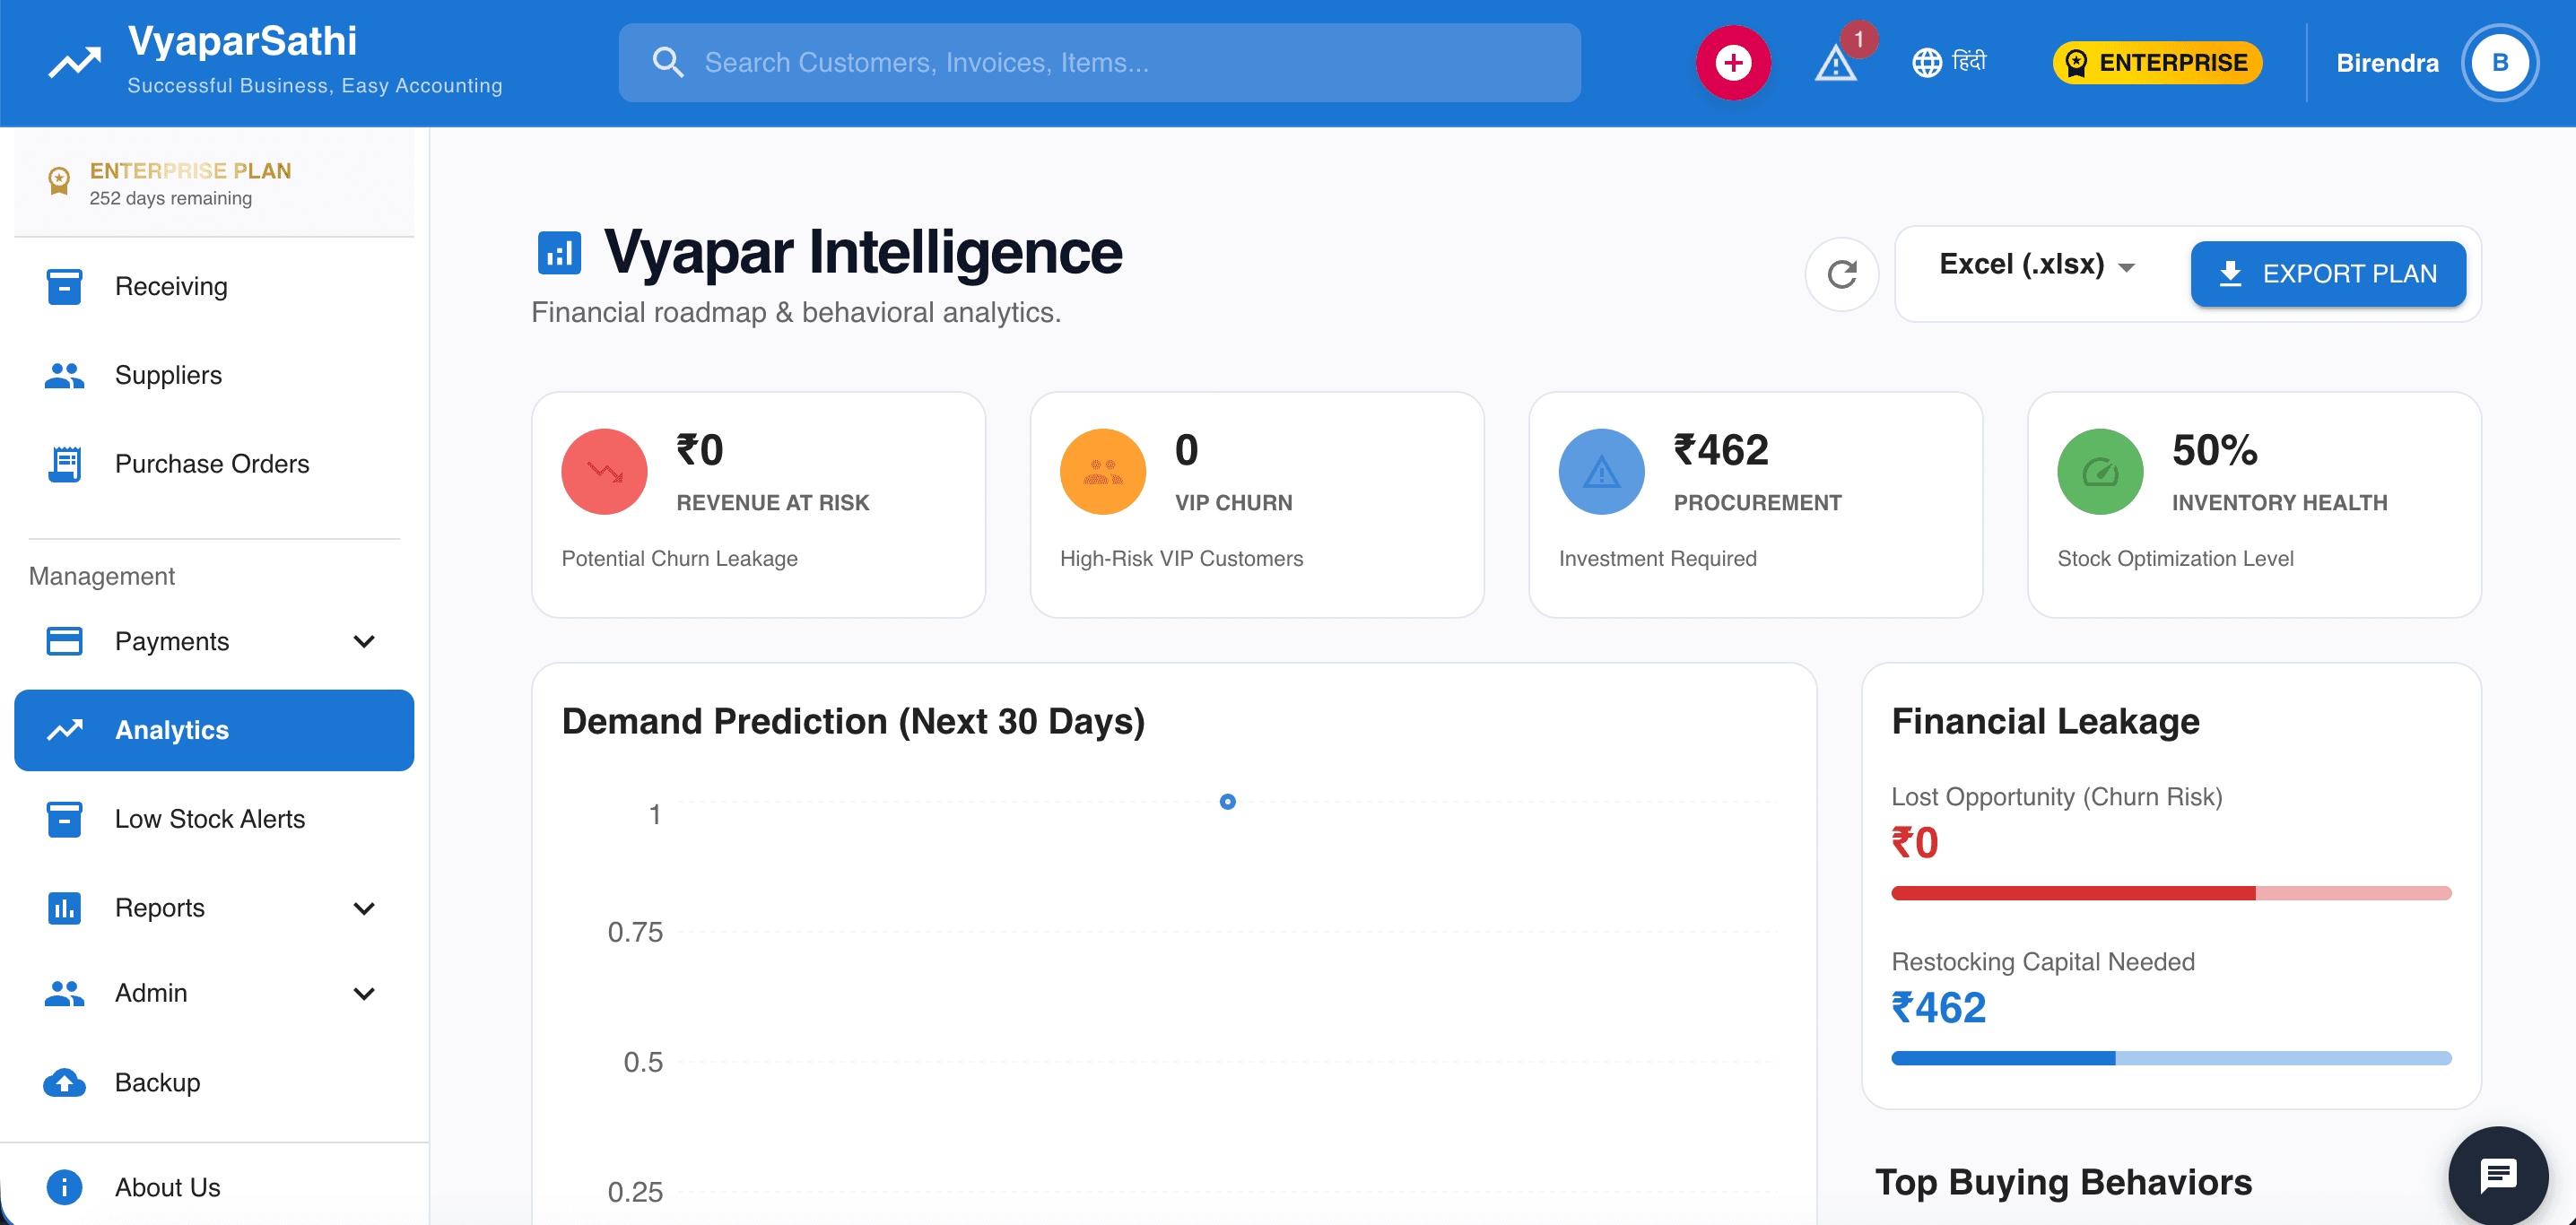This screenshot has height=1225, width=2576.
Task: Click 'Stock Optimization Level' text
Action: (x=2175, y=559)
